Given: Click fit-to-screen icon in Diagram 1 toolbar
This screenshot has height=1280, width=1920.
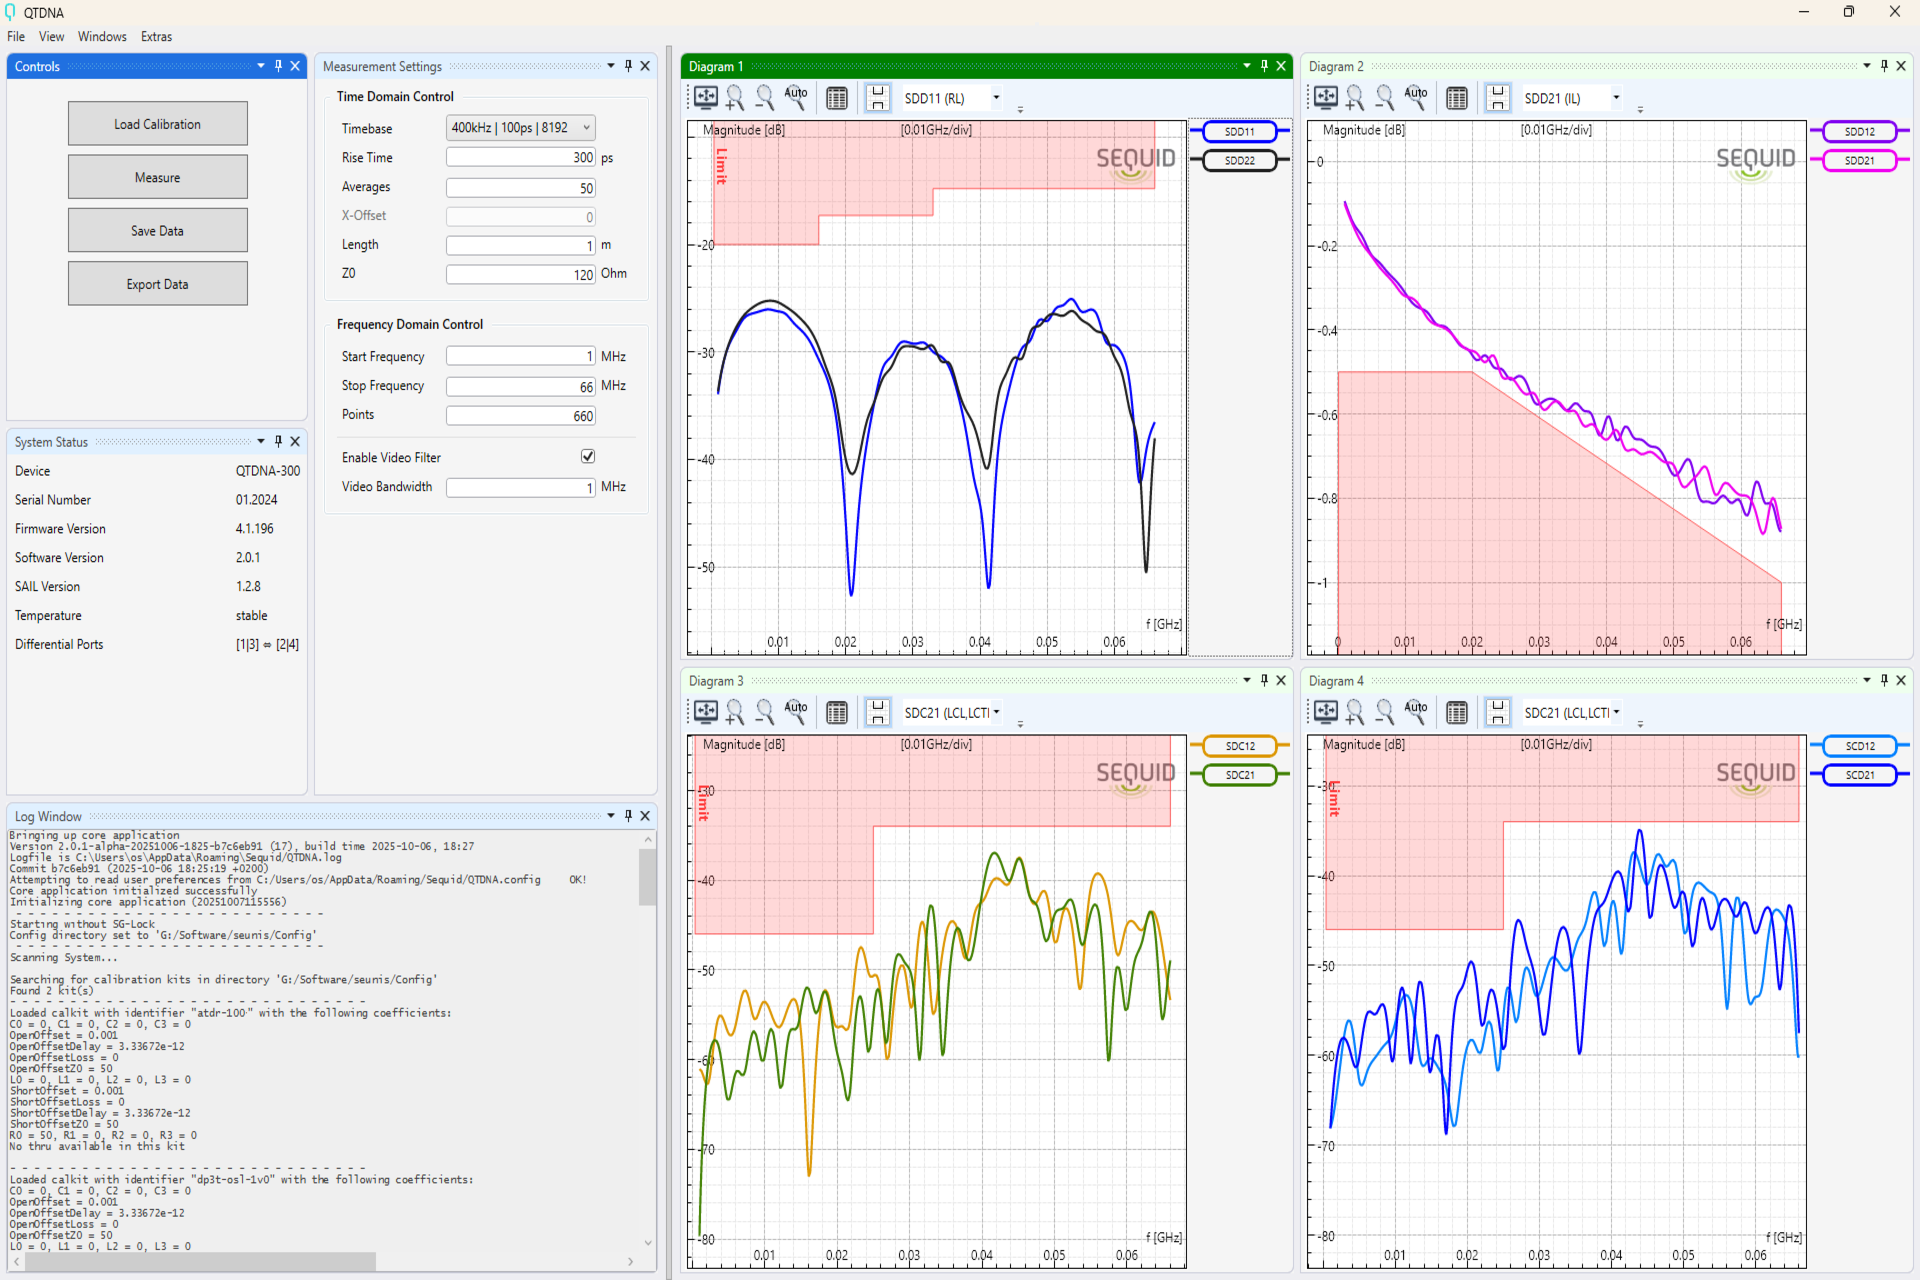Looking at the screenshot, I should click(706, 97).
